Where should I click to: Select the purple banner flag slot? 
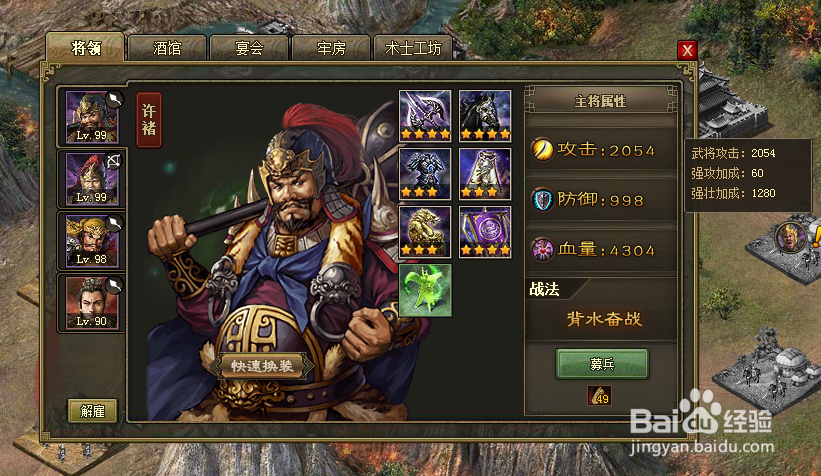[x=485, y=232]
